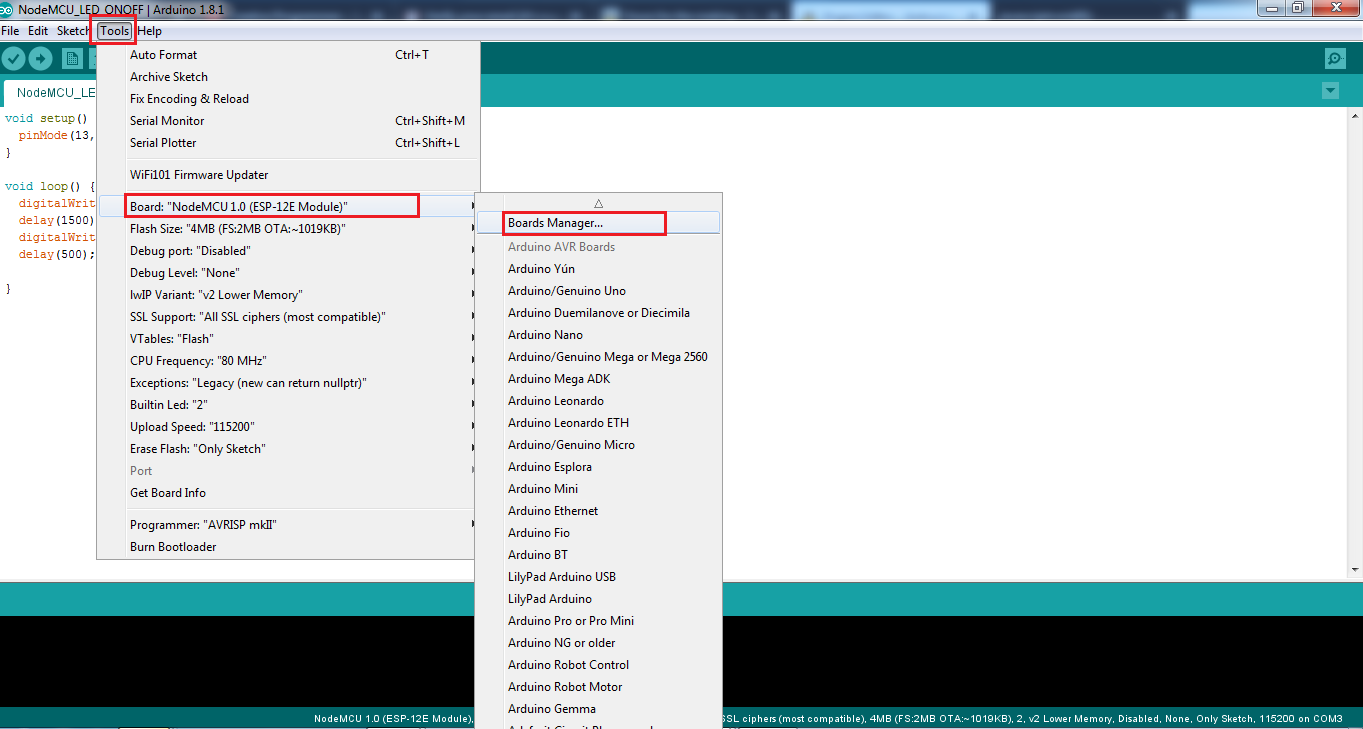
Task: Launch the WiFi101 Firmware Updater
Action: point(198,174)
